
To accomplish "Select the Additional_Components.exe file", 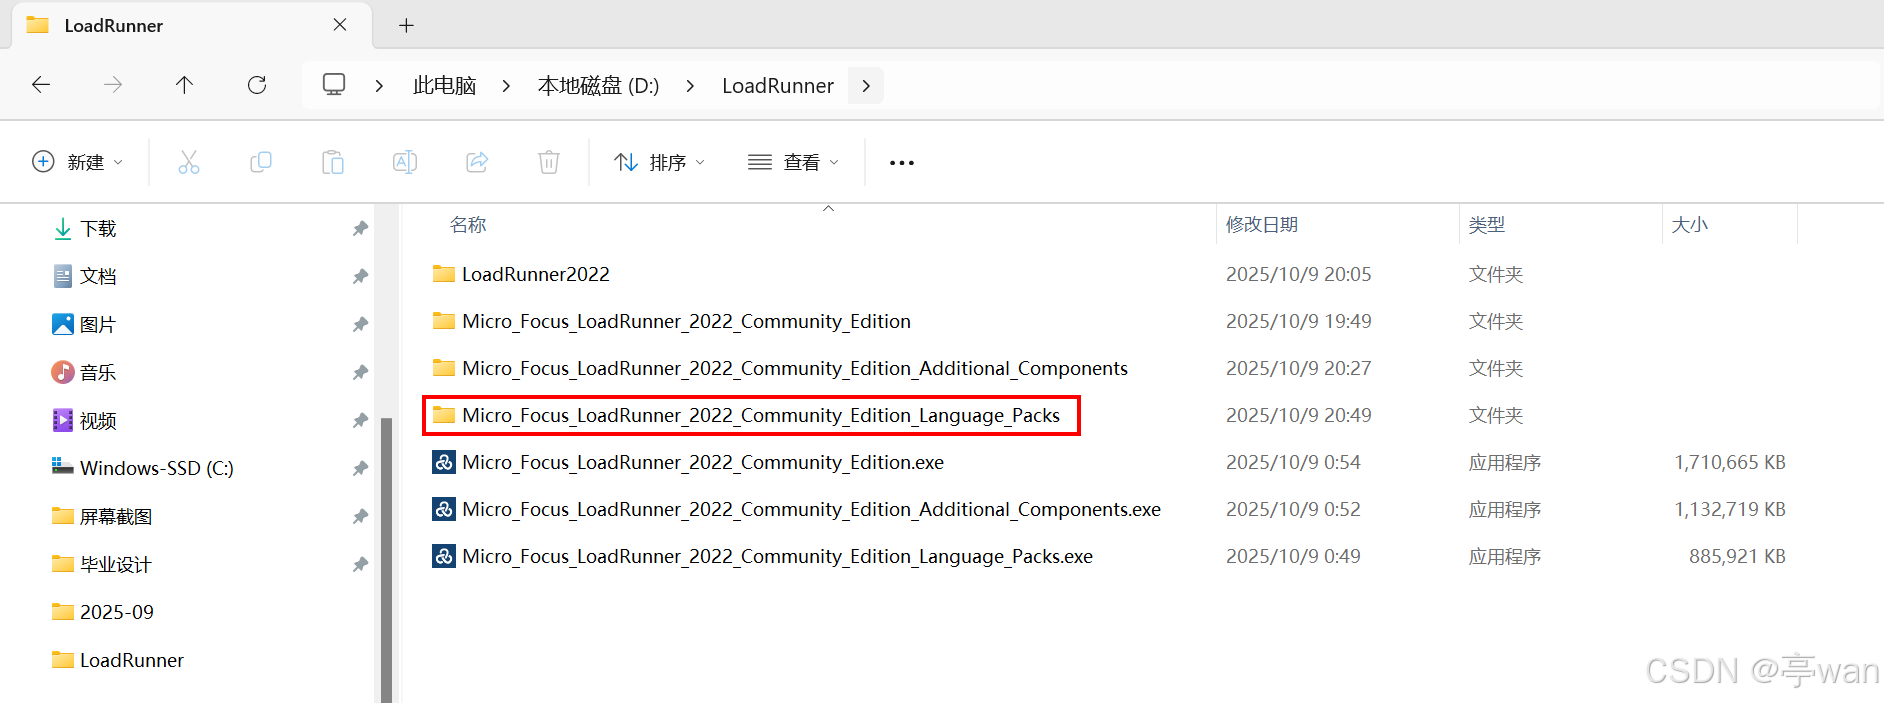I will [x=796, y=509].
